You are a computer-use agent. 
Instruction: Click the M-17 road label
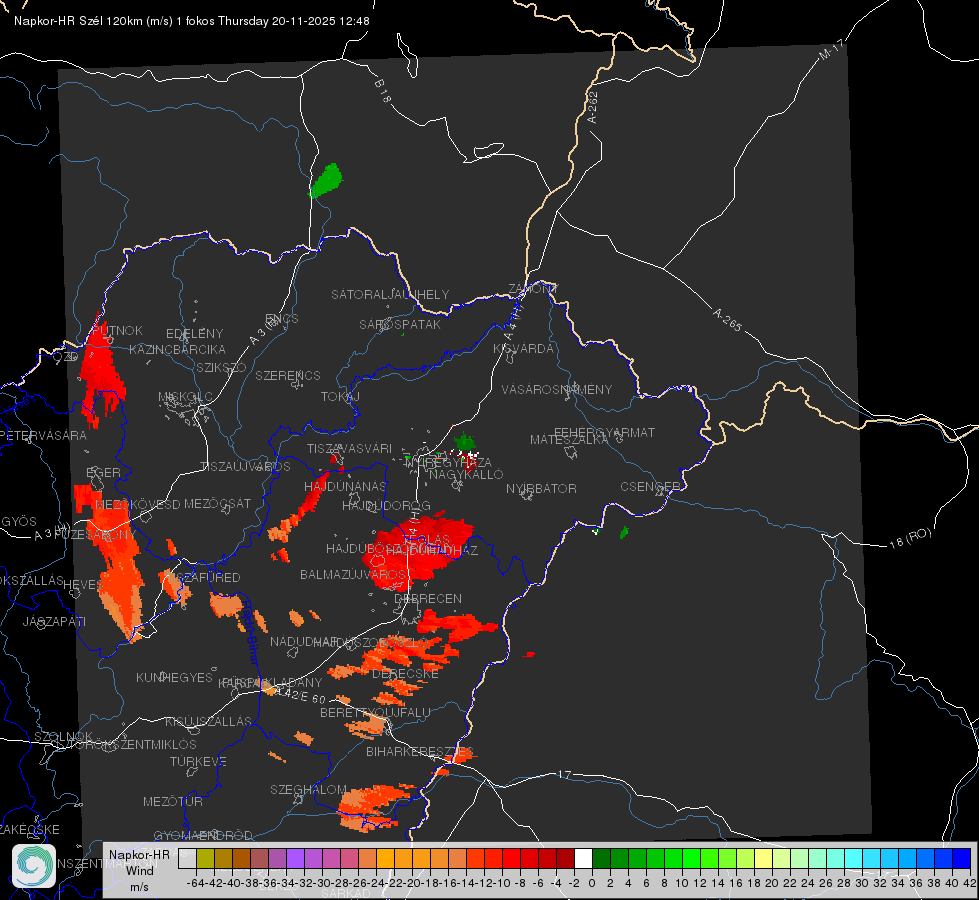tap(831, 49)
